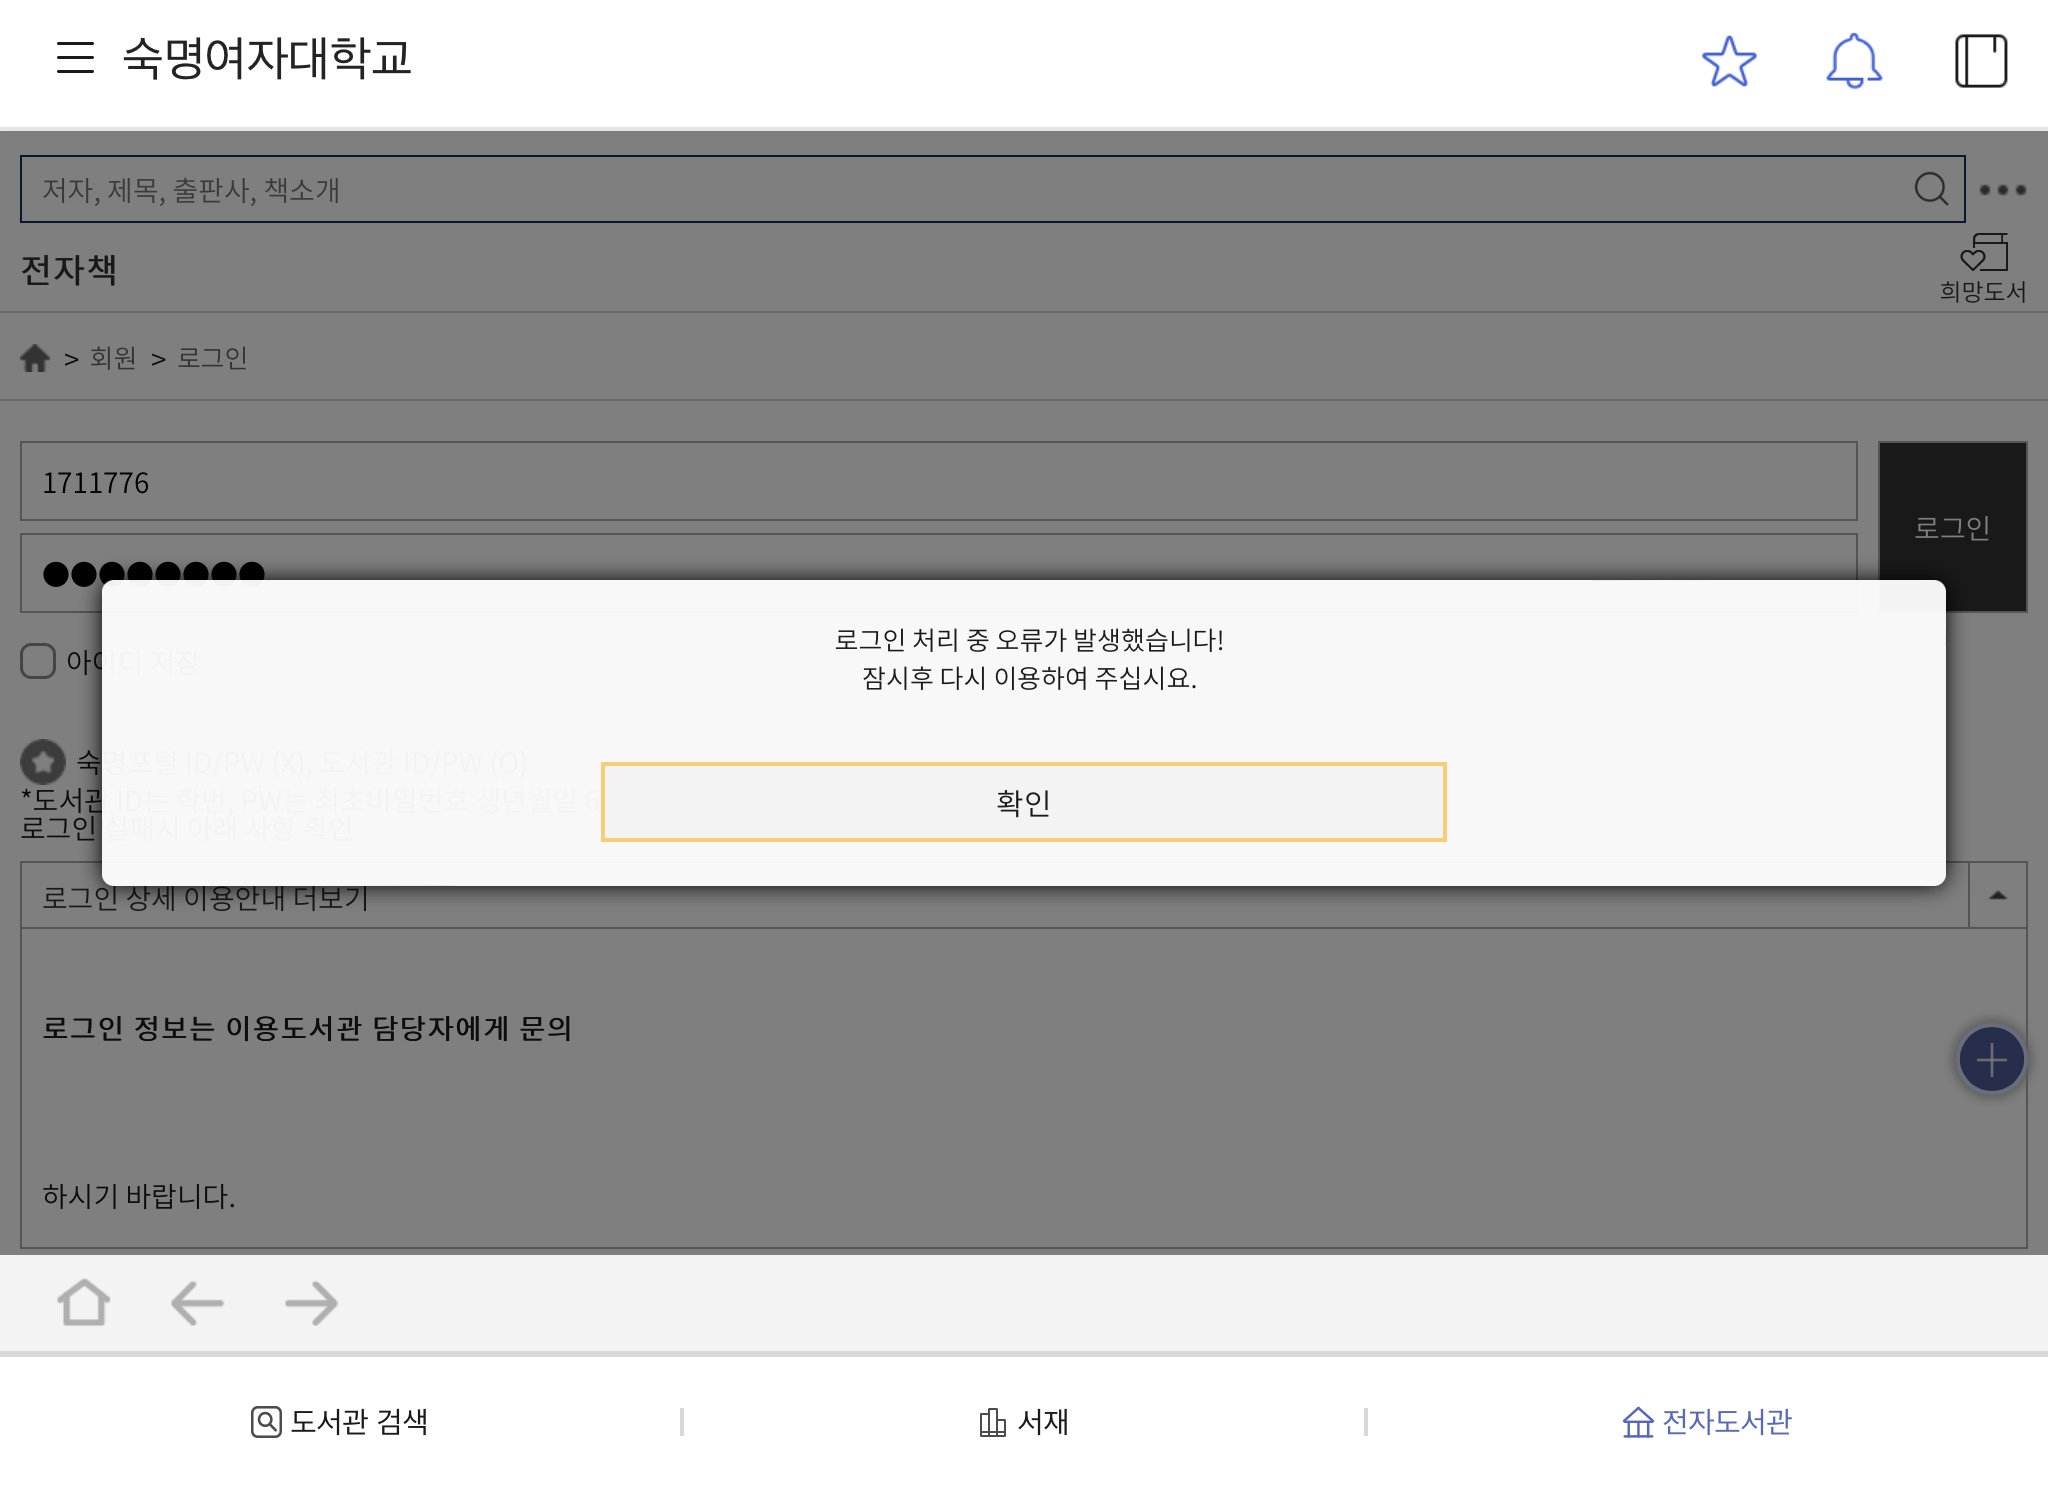Click the 전자책 heading

point(69,269)
